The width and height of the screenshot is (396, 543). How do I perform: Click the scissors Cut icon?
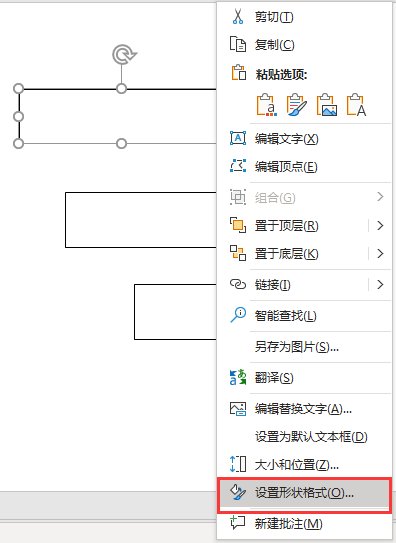pos(238,16)
